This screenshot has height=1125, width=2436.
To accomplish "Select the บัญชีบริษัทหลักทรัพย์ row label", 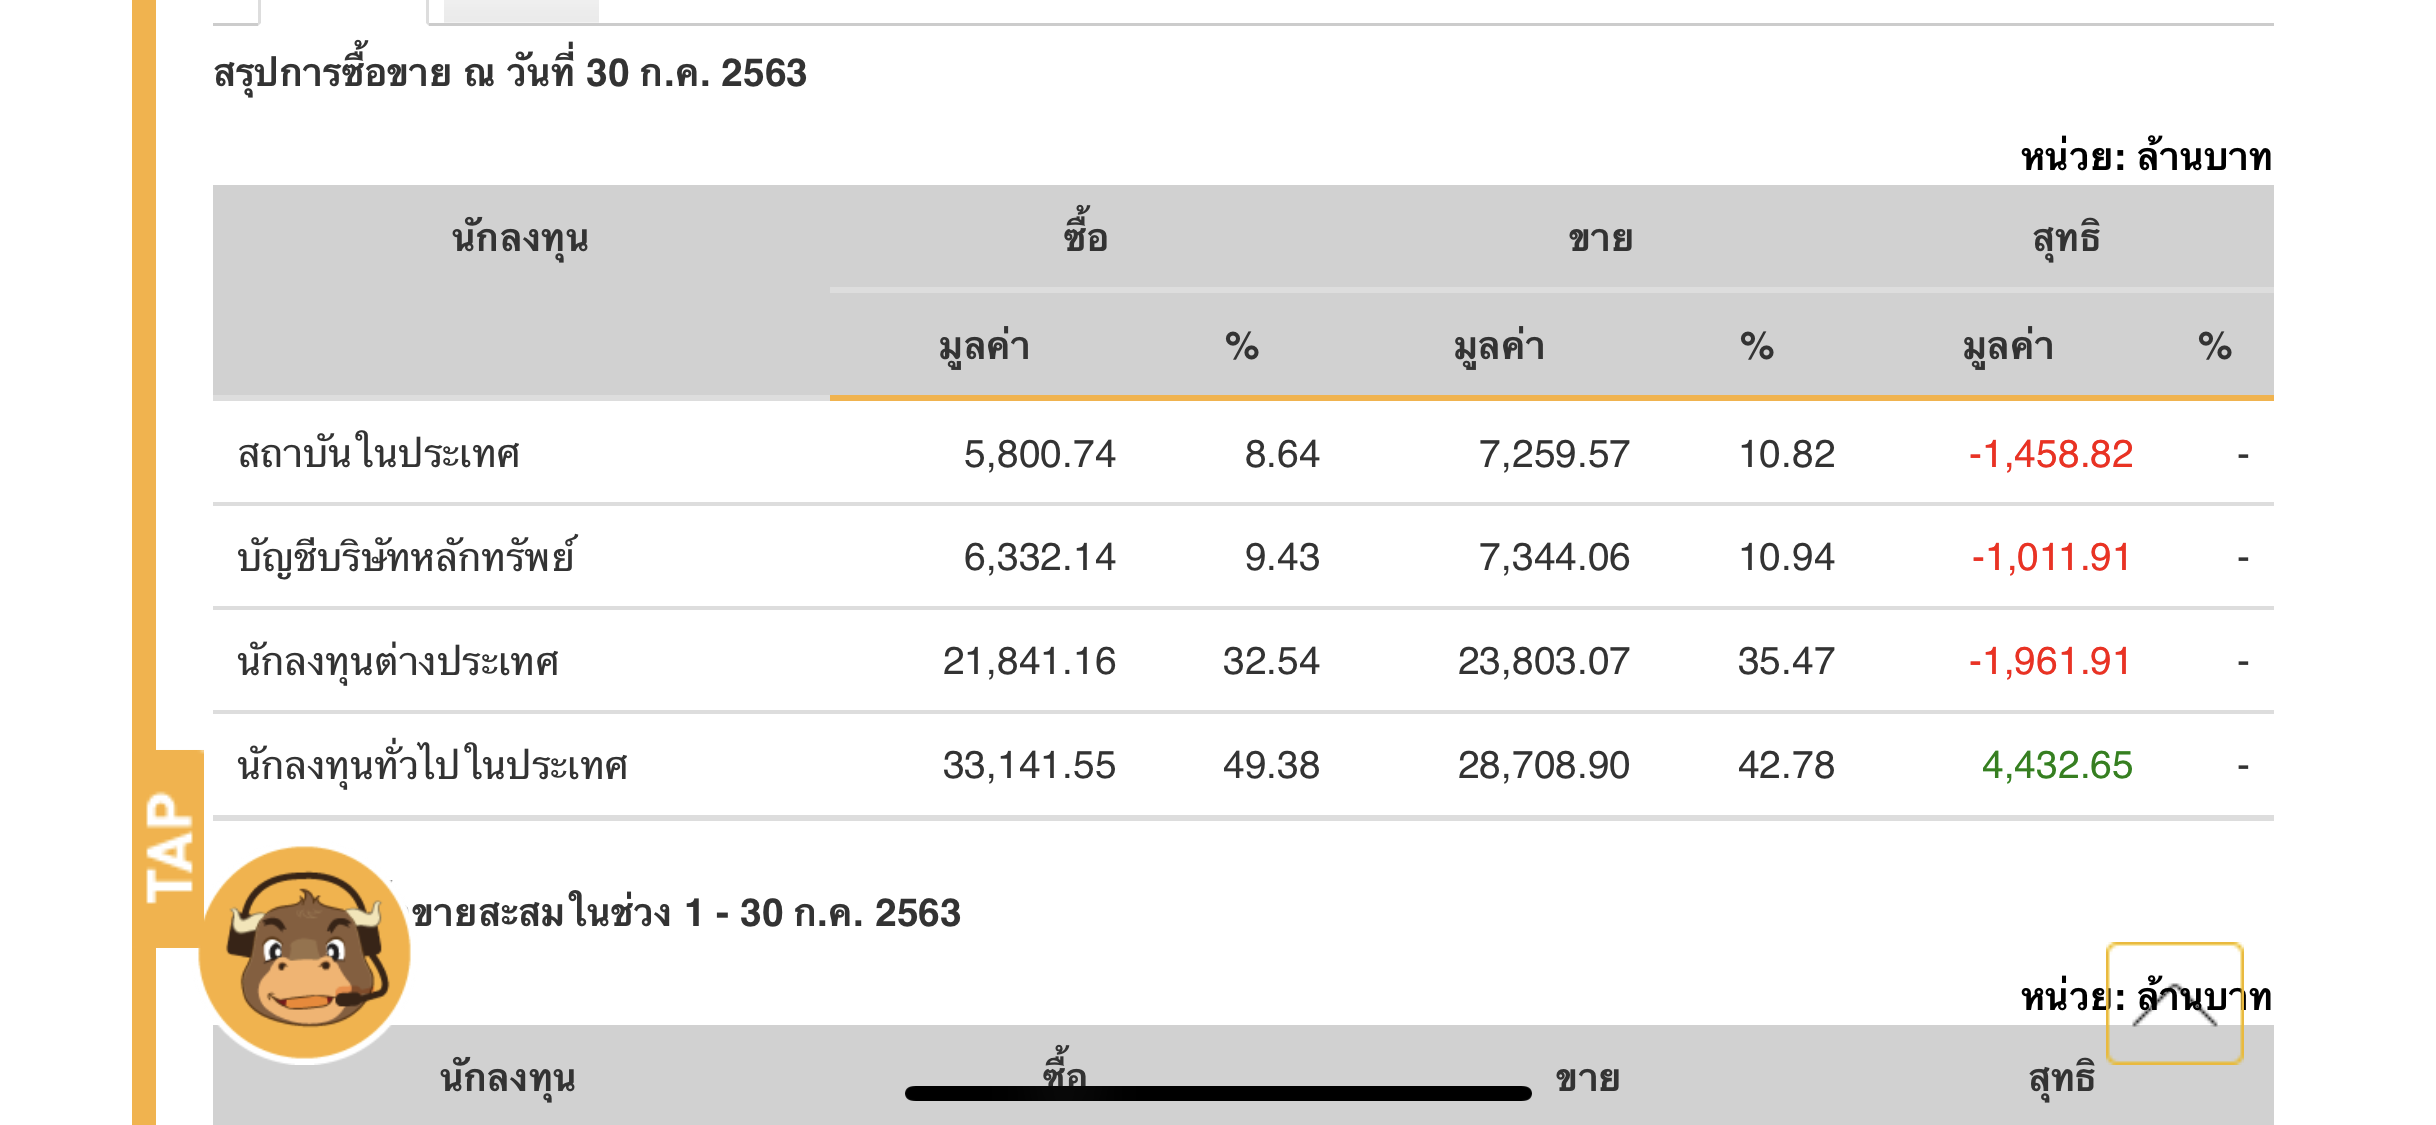I will coord(406,558).
